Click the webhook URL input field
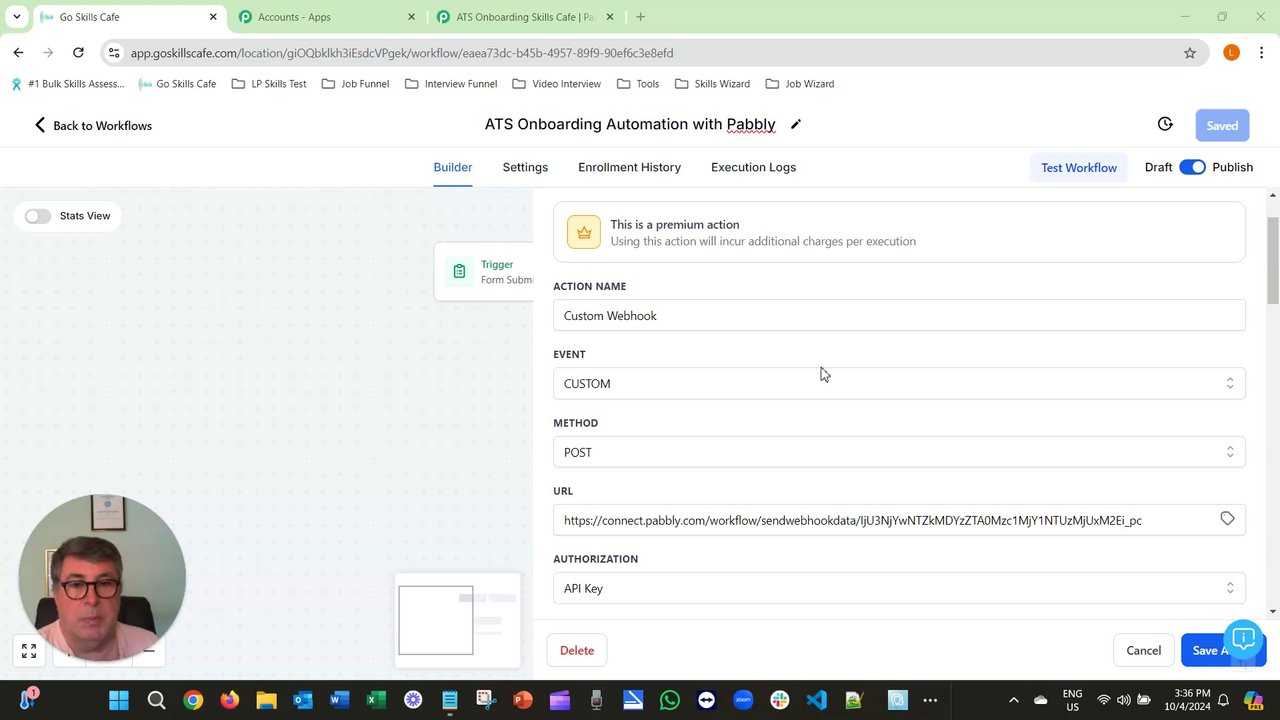This screenshot has height=720, width=1280. tap(899, 520)
